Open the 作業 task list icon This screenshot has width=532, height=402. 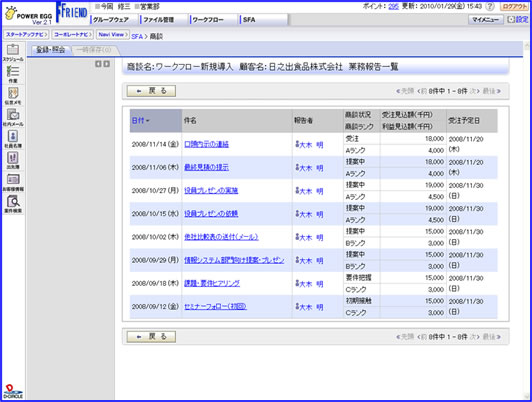[13, 74]
